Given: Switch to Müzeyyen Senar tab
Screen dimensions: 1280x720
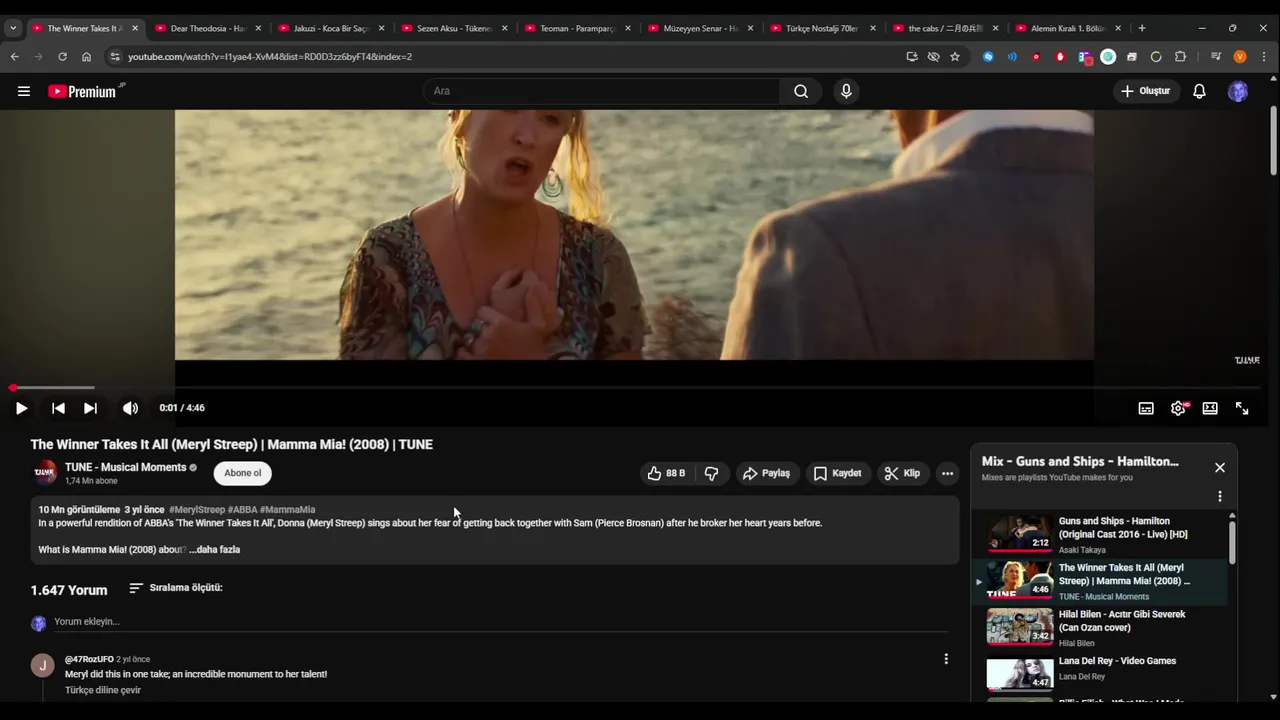Looking at the screenshot, I should [x=700, y=28].
